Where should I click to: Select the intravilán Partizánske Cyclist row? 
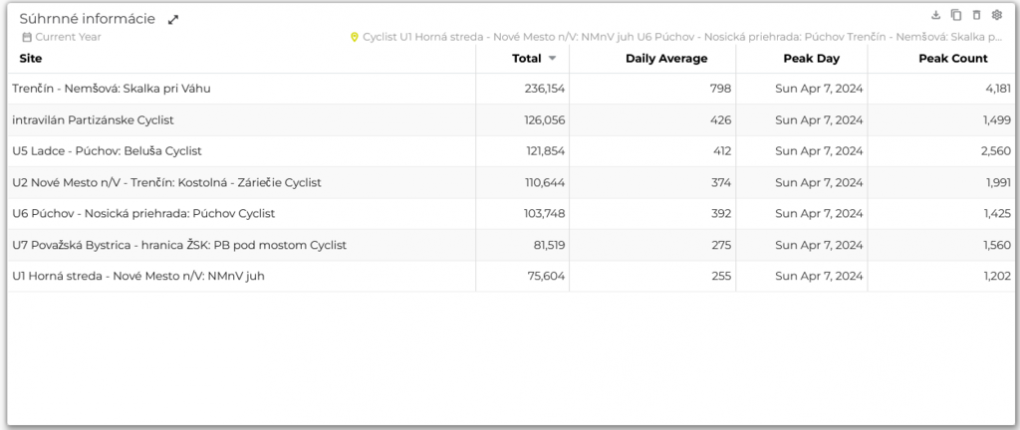click(510, 120)
